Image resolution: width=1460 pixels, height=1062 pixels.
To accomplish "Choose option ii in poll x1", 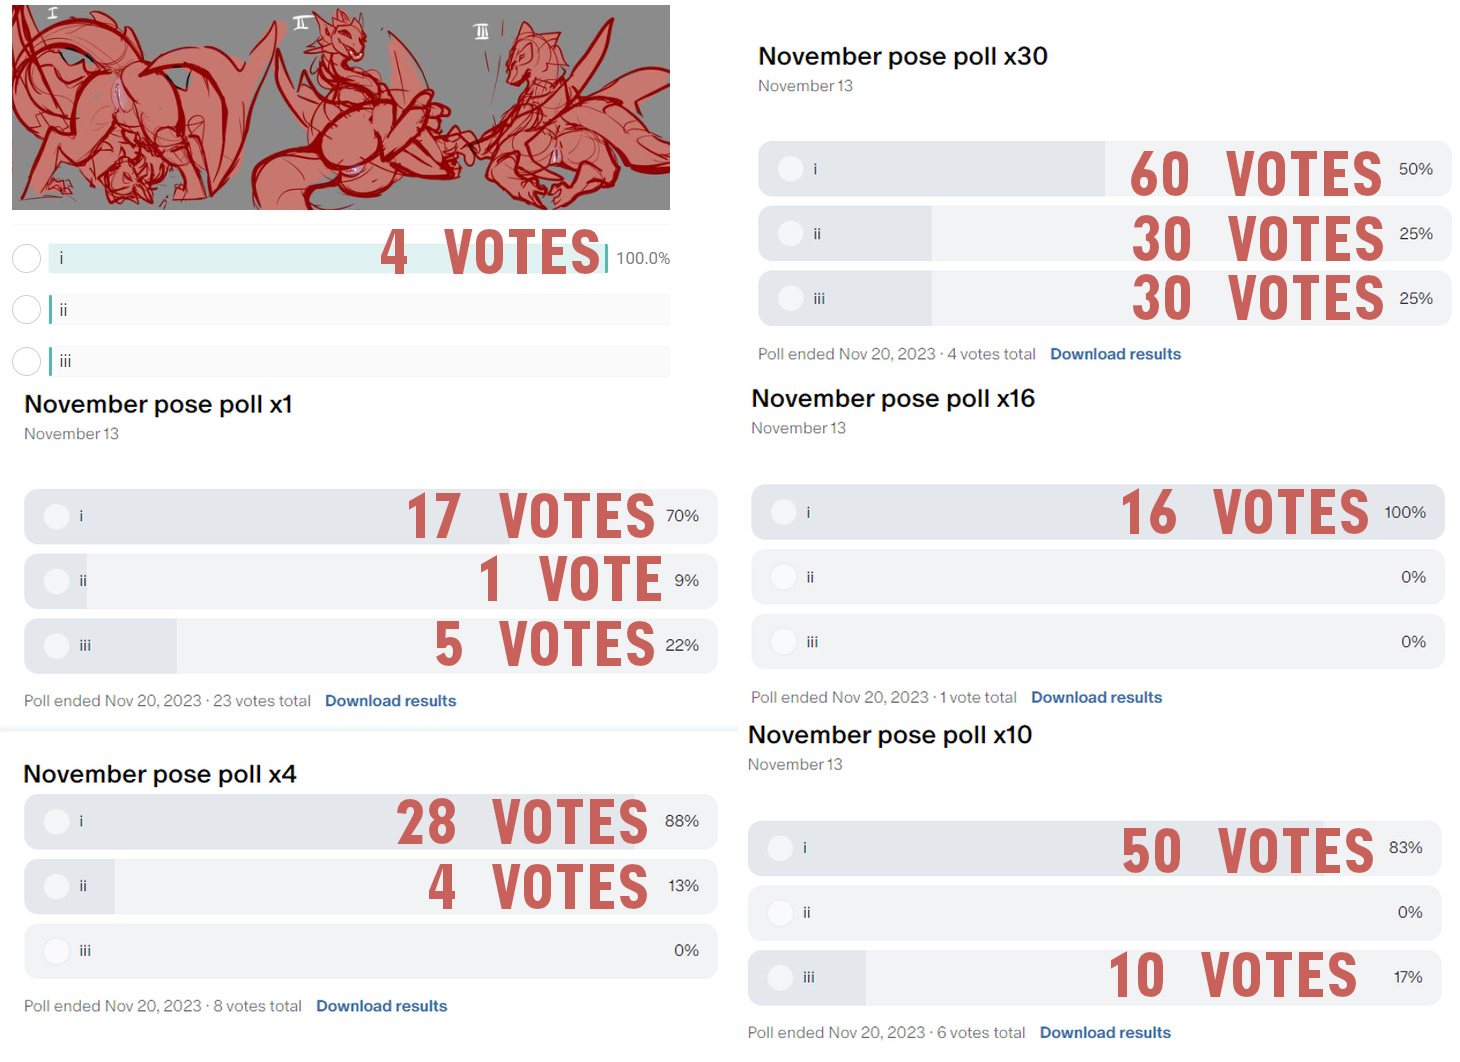I will [x=371, y=581].
